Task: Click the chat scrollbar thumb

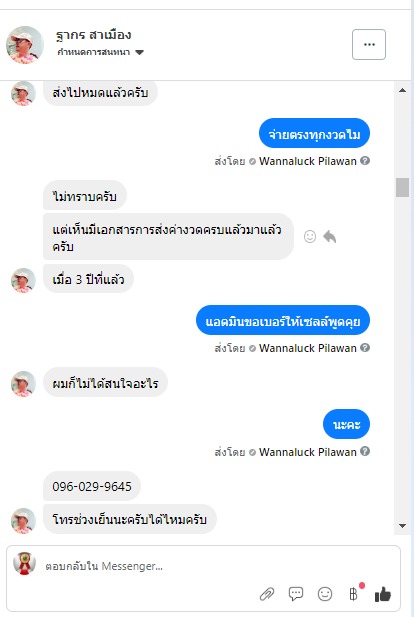Action: pos(402,187)
